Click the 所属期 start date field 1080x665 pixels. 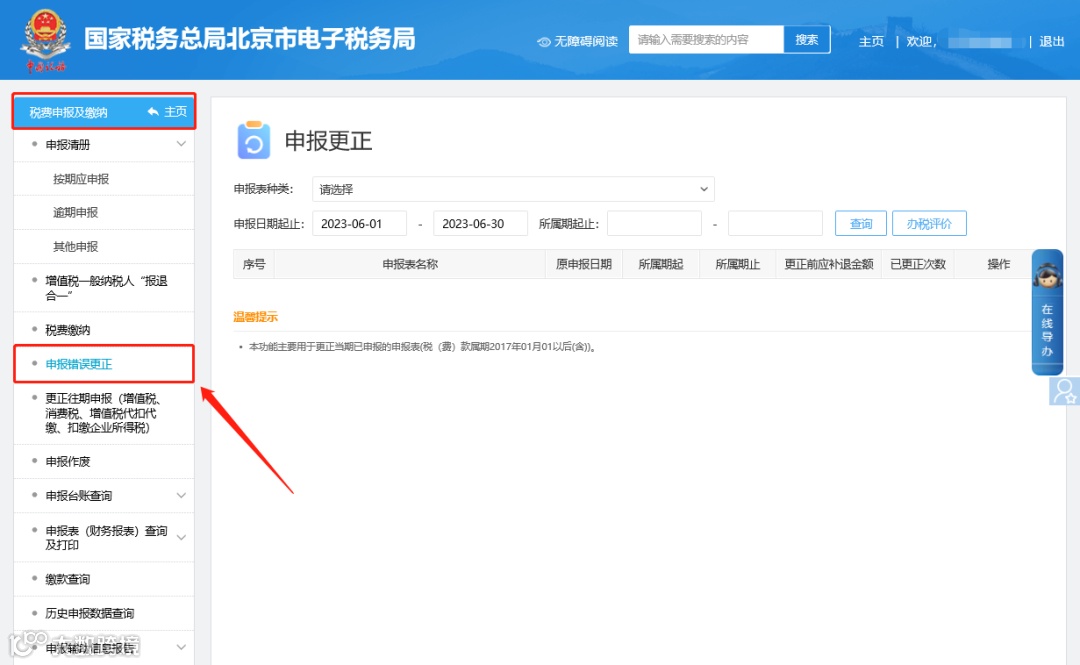tap(654, 223)
